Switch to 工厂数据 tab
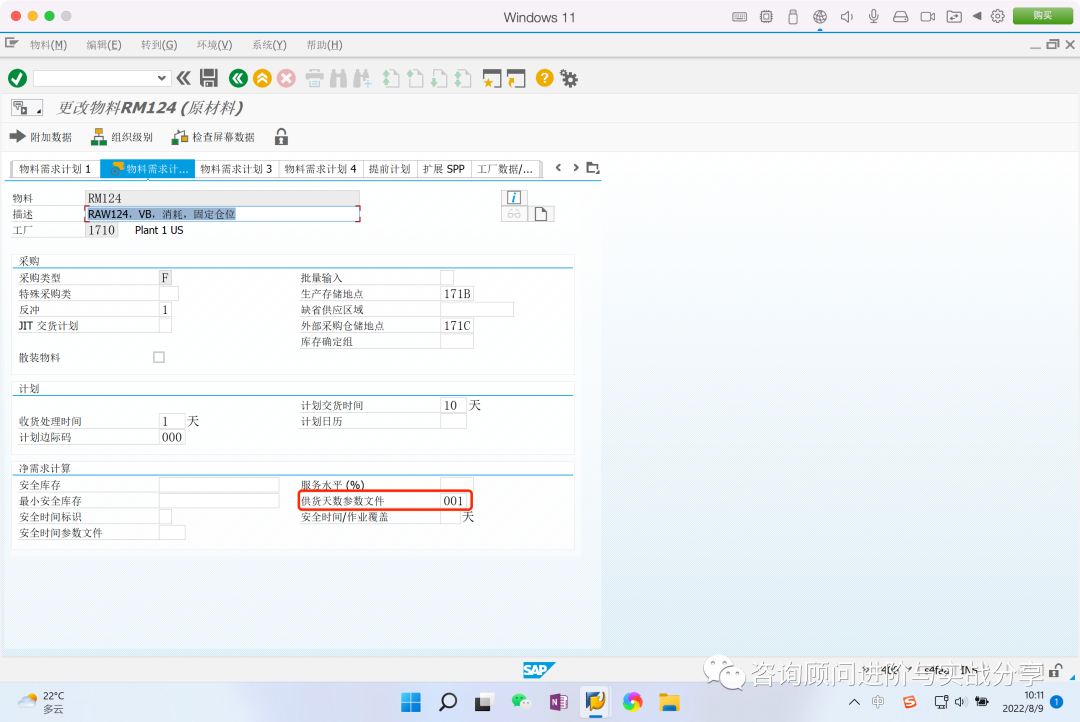This screenshot has width=1080, height=722. [x=505, y=169]
